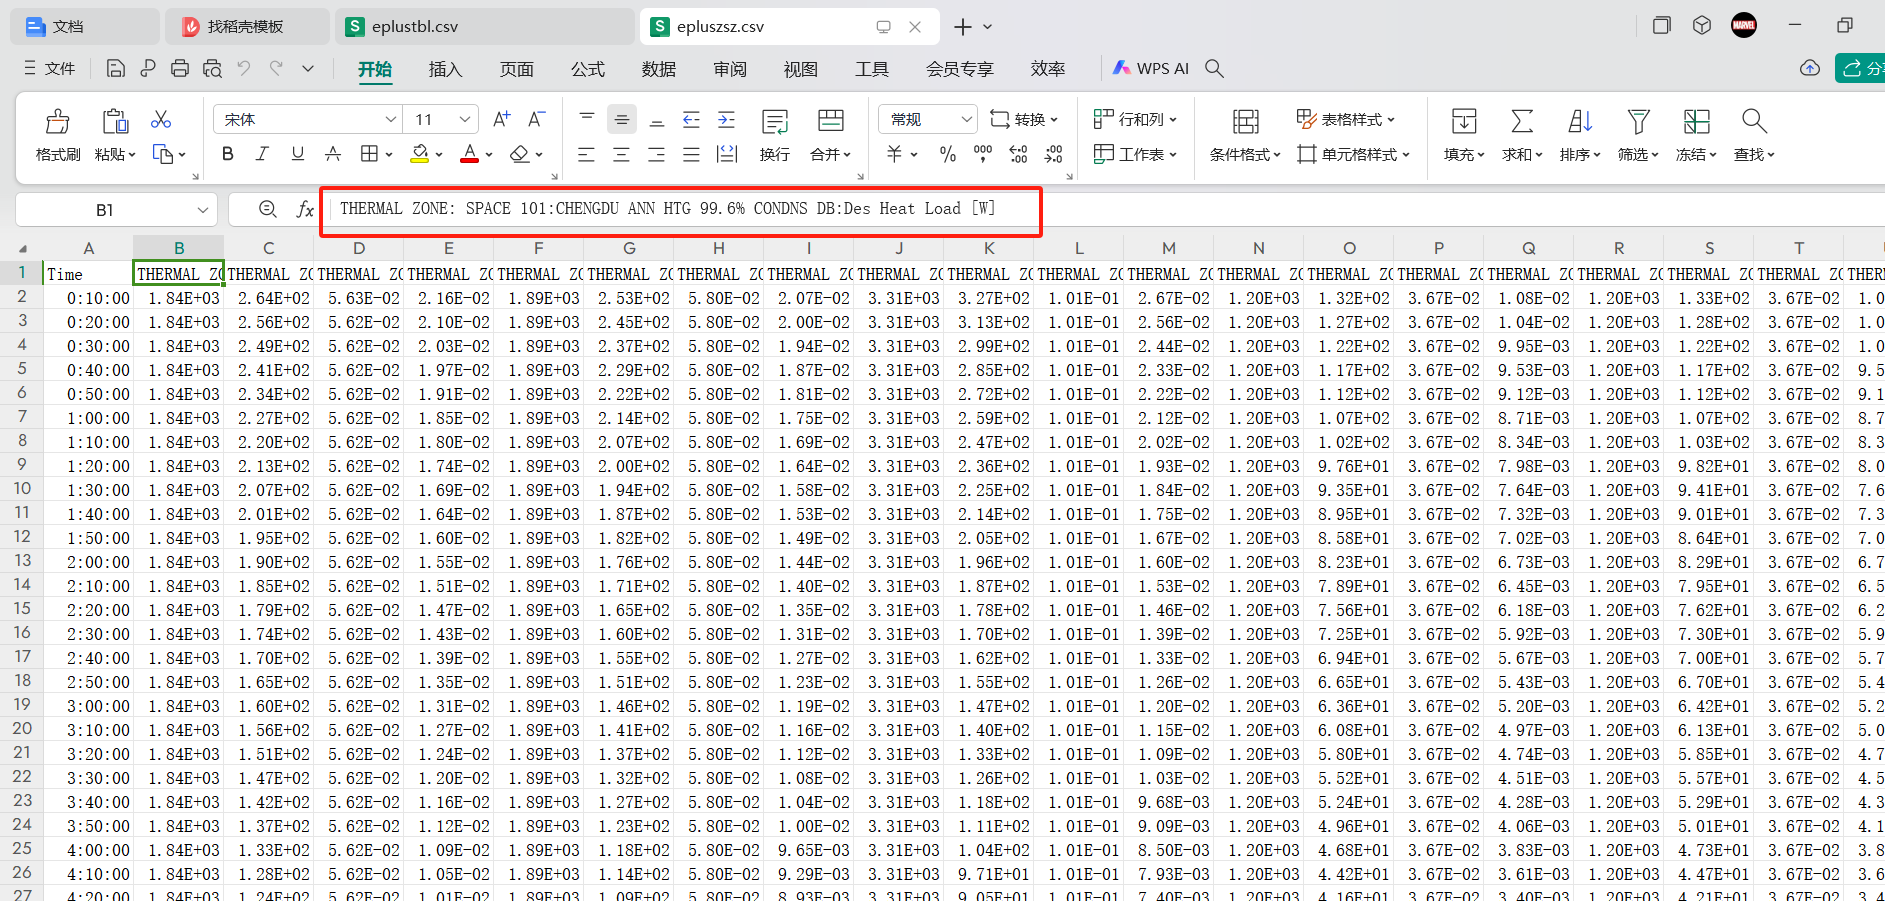Click the increase decimal places icon
Viewport: 1885px width, 901px height.
[1018, 154]
